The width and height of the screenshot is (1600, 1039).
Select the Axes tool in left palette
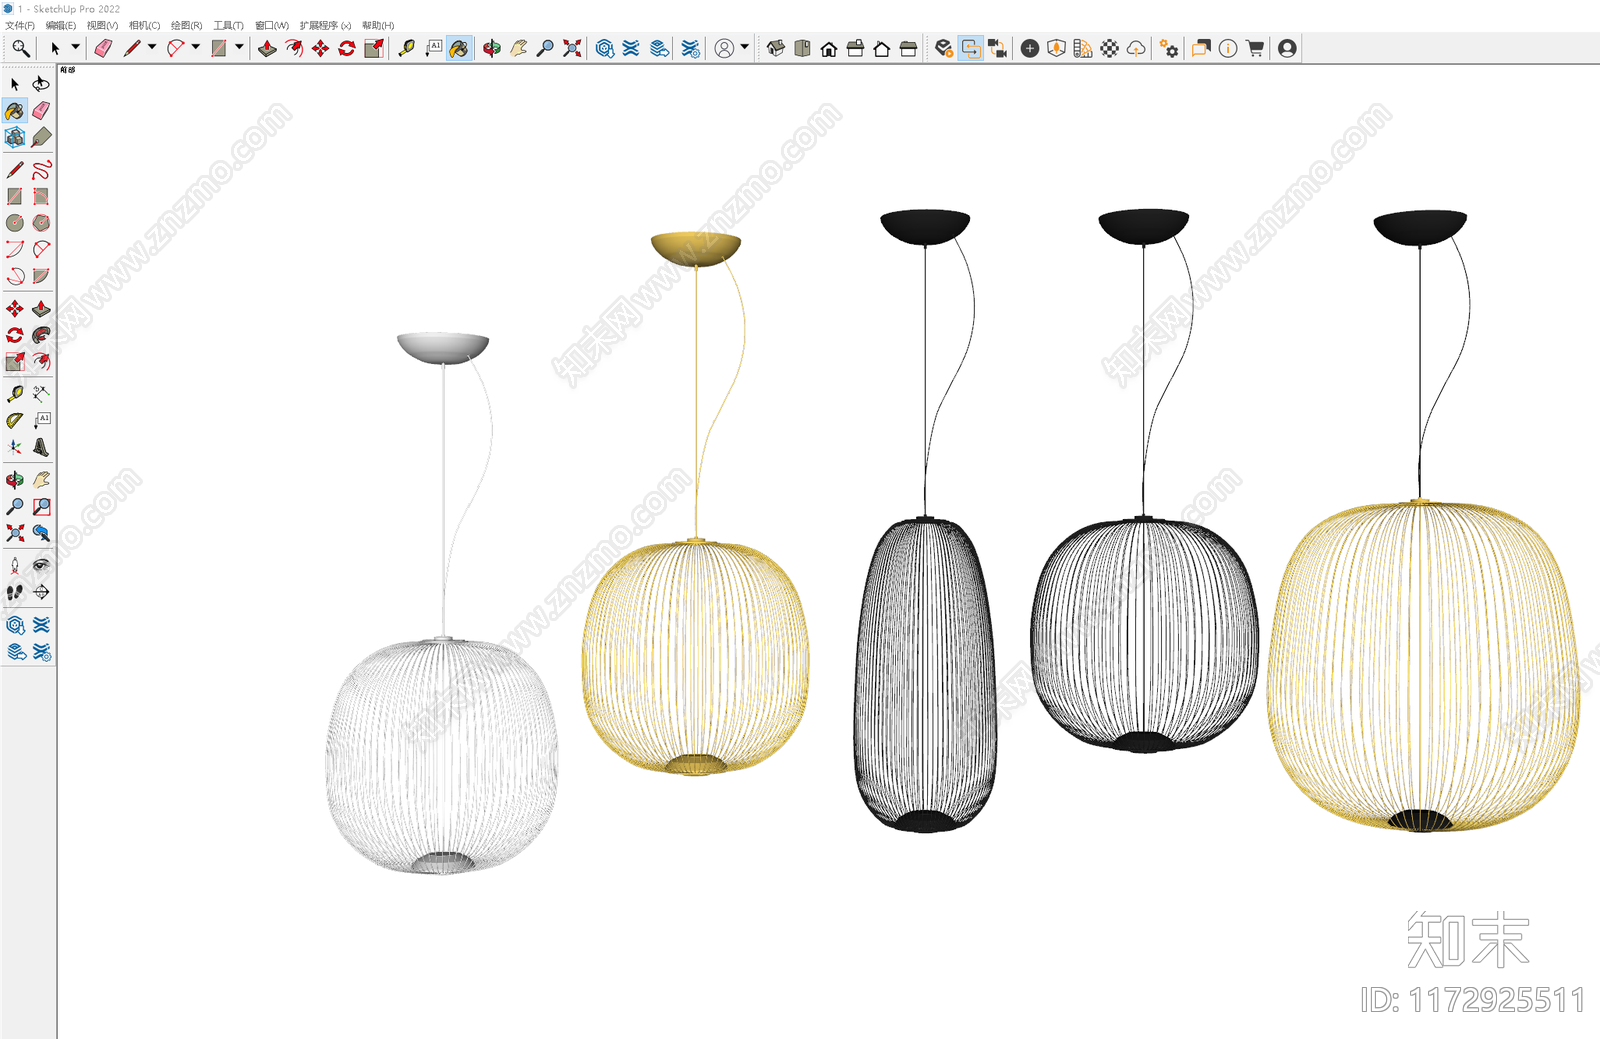[15, 447]
